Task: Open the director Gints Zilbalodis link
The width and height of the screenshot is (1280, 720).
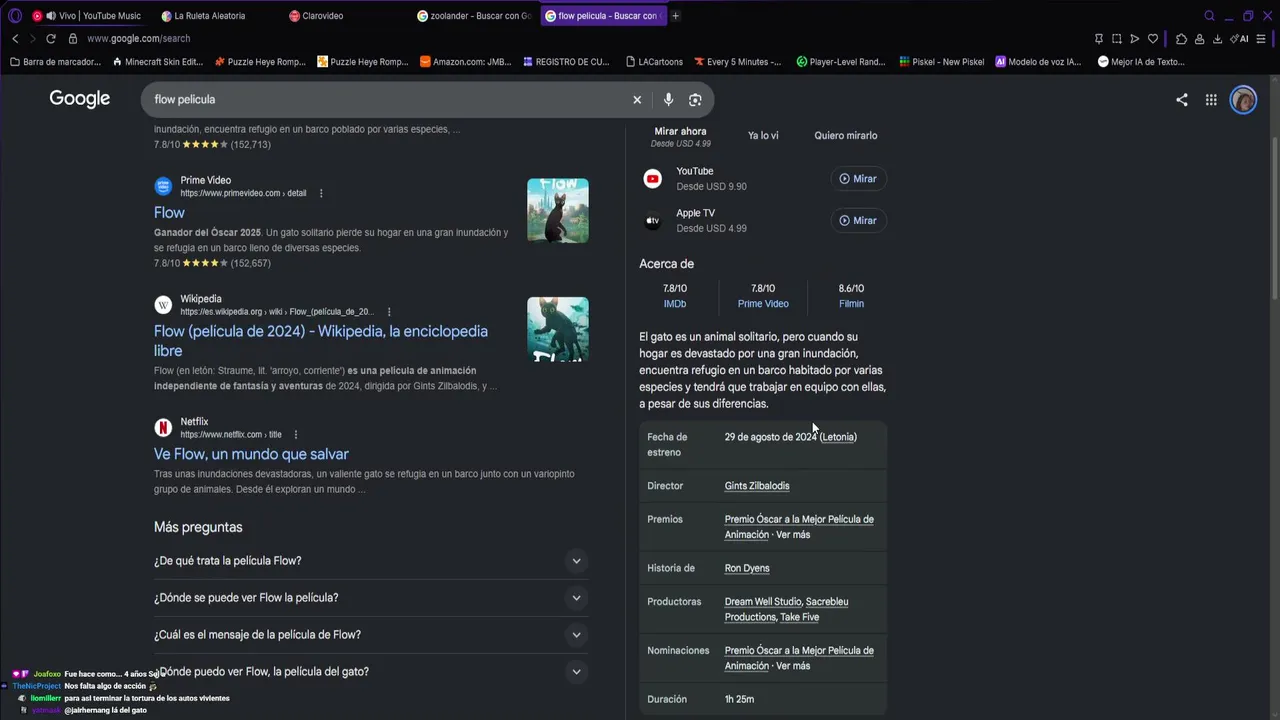Action: click(757, 486)
